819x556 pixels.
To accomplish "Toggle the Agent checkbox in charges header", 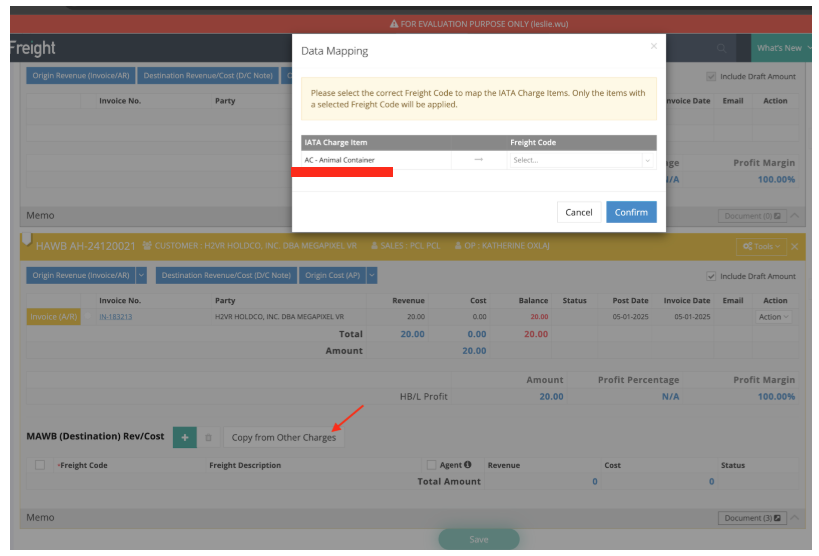I will 431,465.
